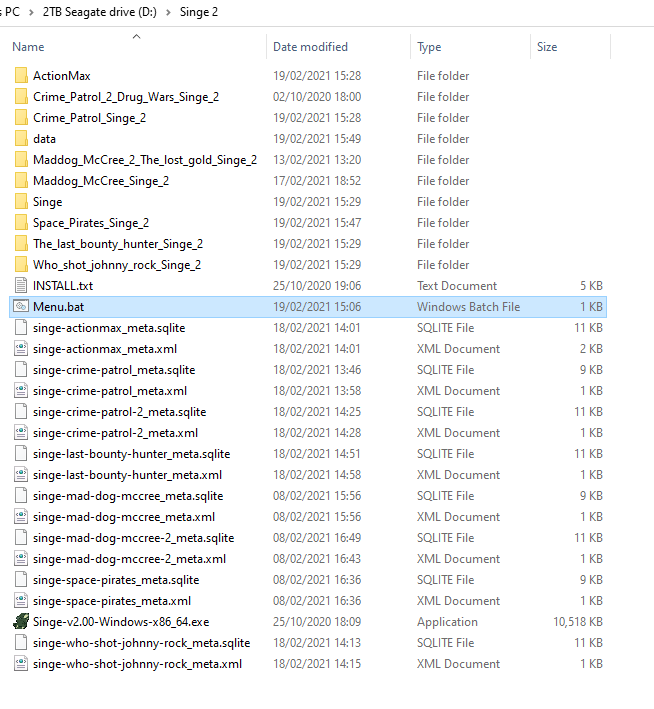The height and width of the screenshot is (709, 654).
Task: Click the ActionMax folder icon
Action: pos(21,76)
